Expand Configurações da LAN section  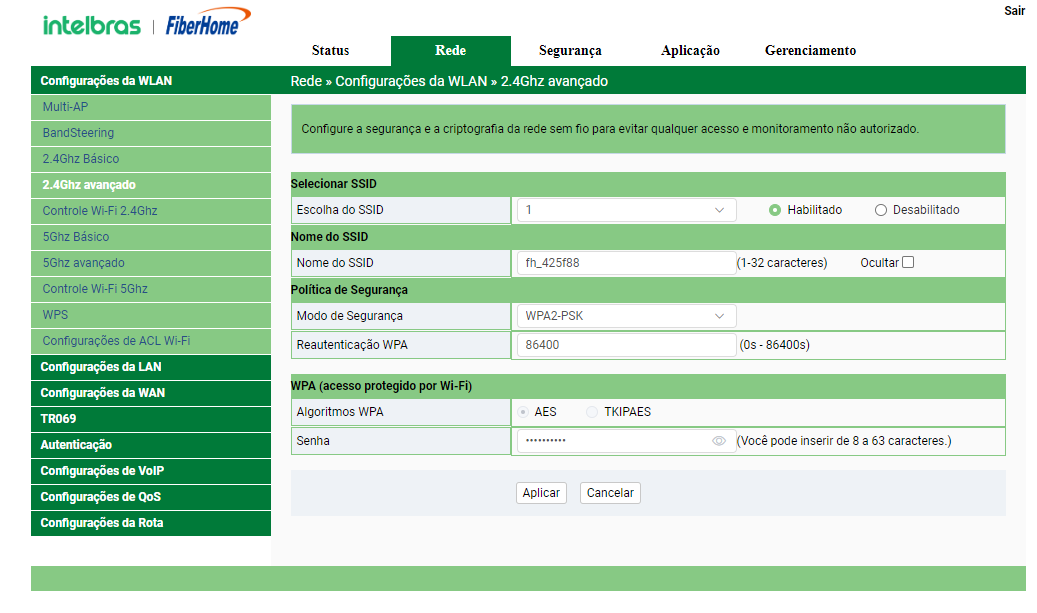pos(151,367)
